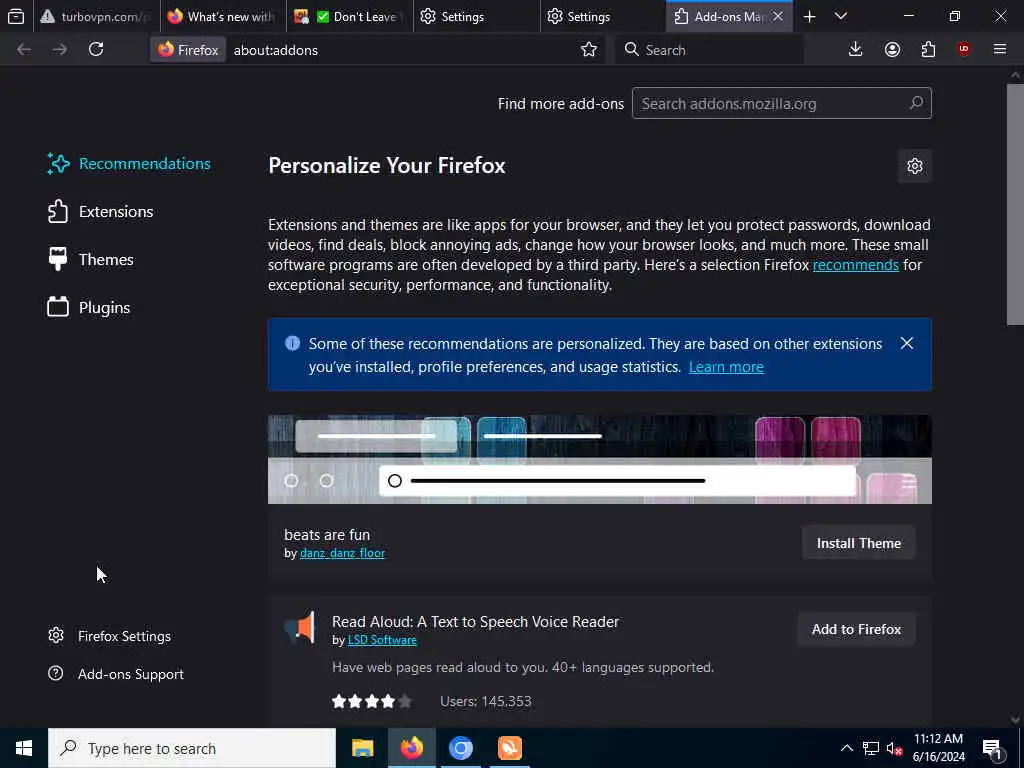Open the Plugins category

tap(89, 308)
